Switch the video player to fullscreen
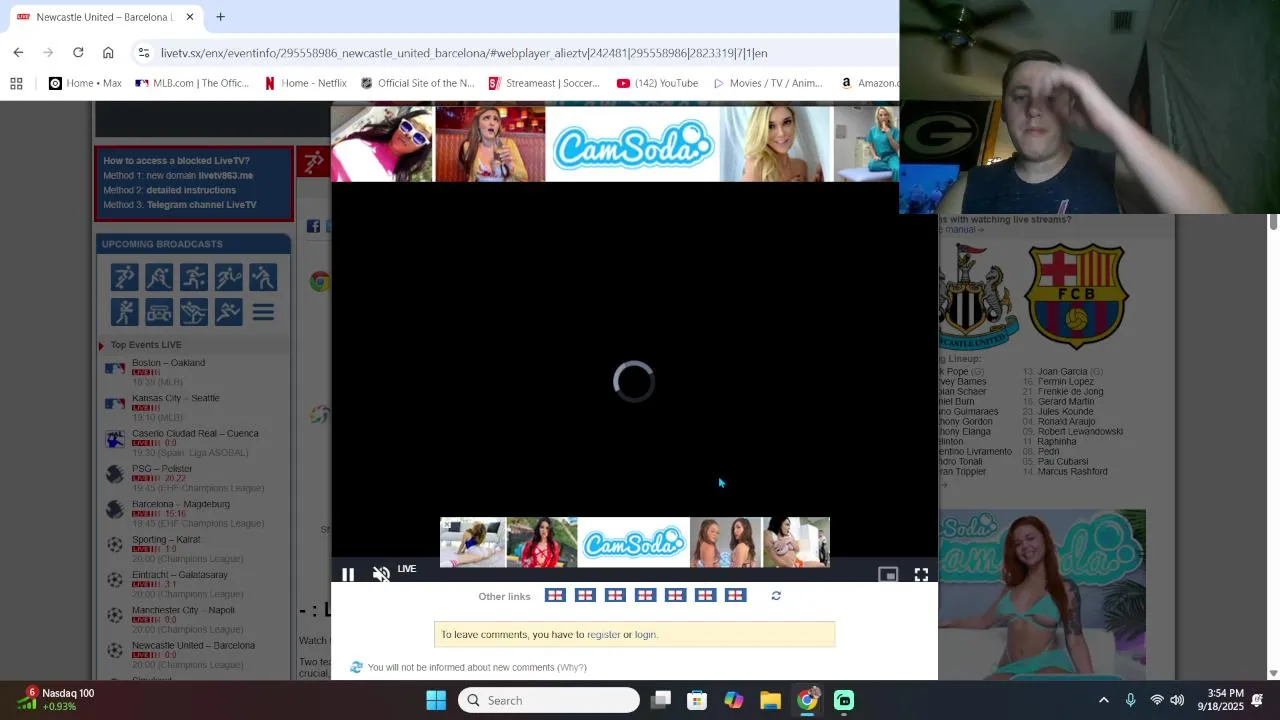This screenshot has height=720, width=1280. tap(921, 574)
